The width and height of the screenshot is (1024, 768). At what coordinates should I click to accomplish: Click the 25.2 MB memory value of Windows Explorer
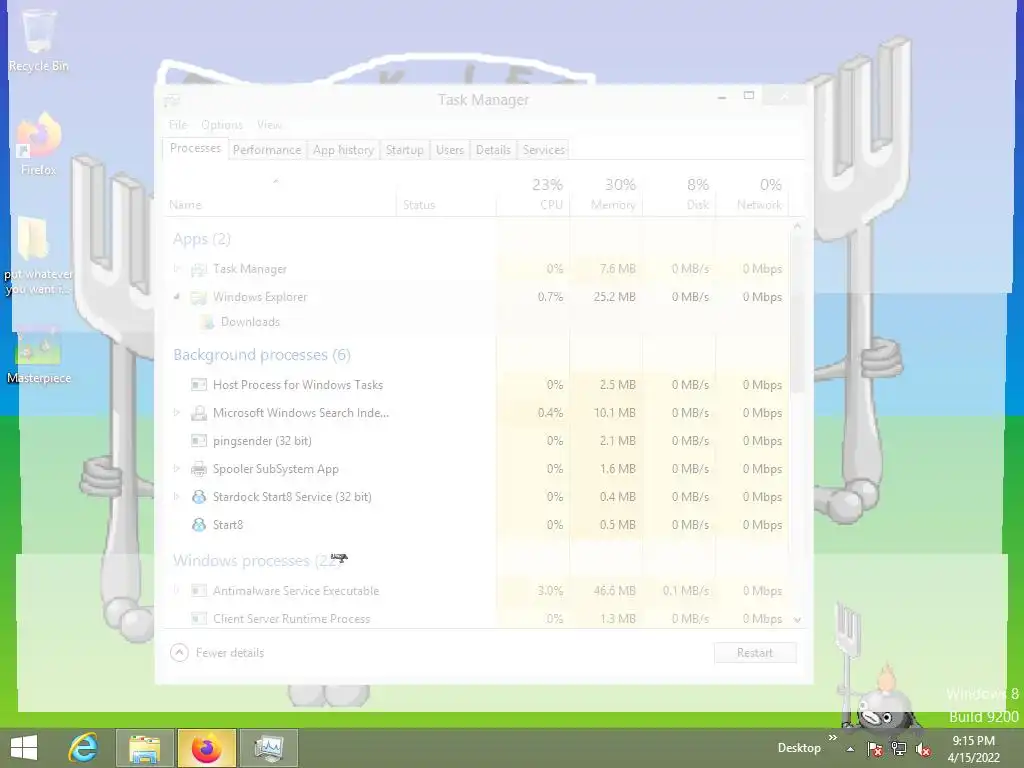pyautogui.click(x=615, y=297)
